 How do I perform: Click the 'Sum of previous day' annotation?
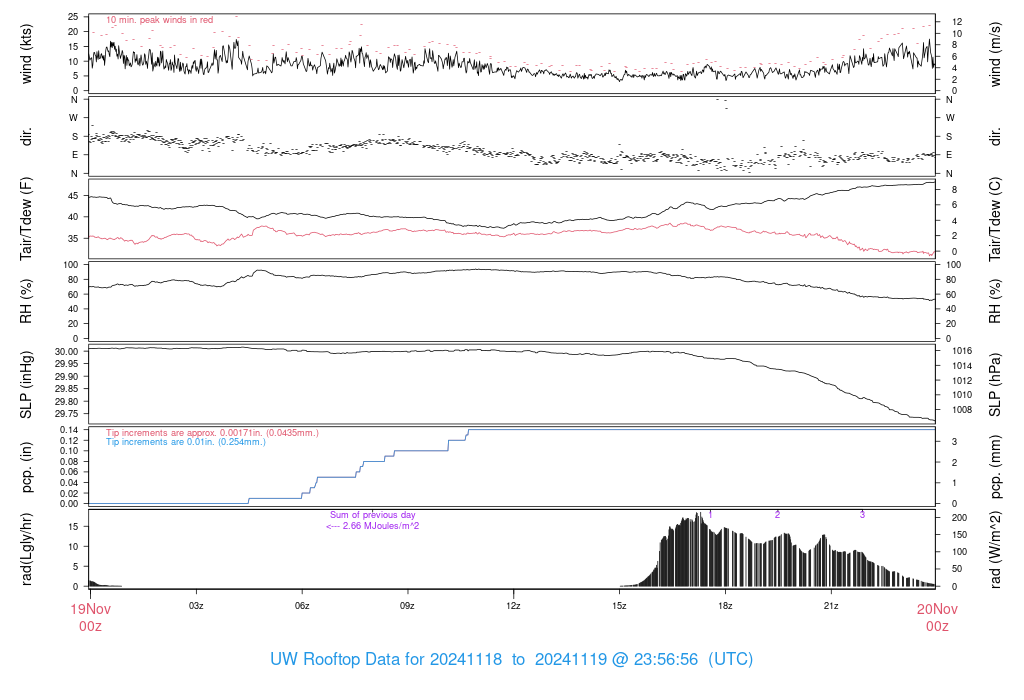pos(372,515)
